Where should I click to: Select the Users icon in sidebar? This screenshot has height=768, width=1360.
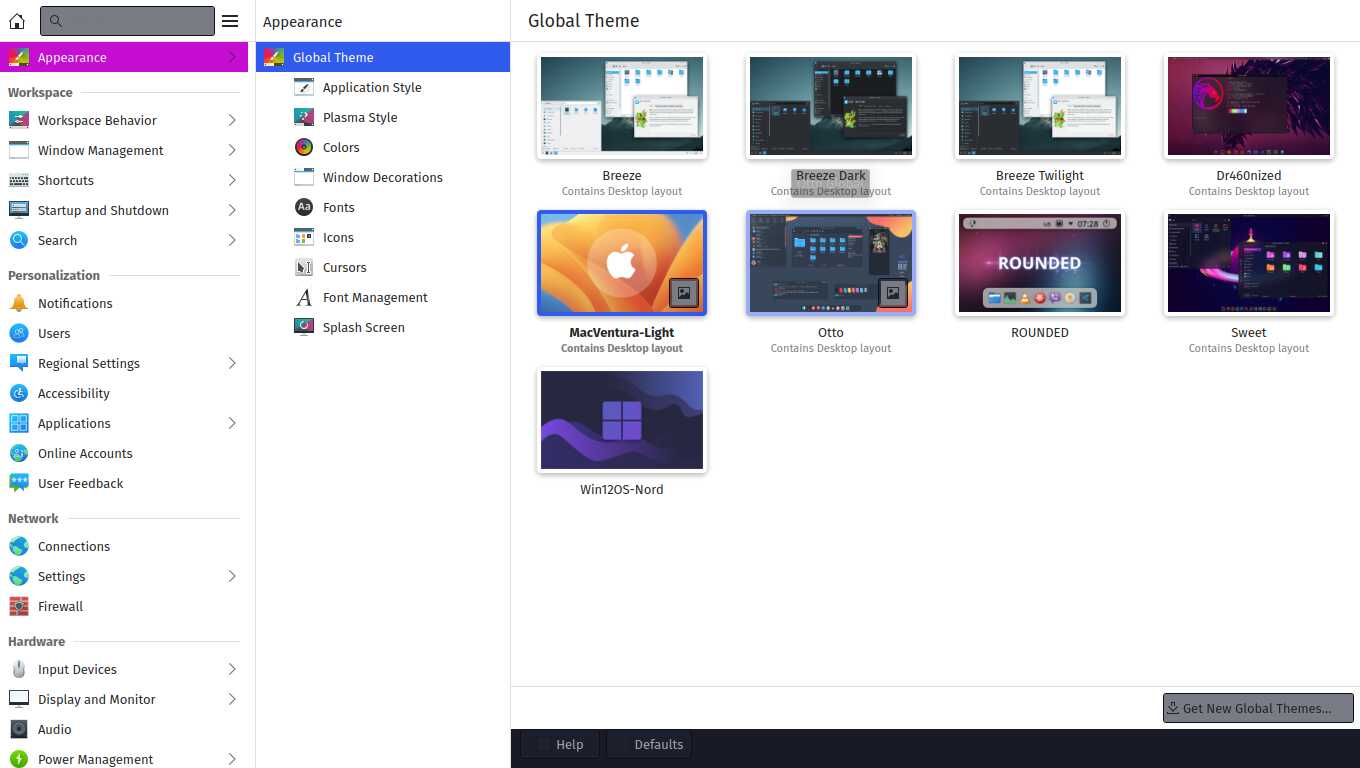tap(19, 333)
